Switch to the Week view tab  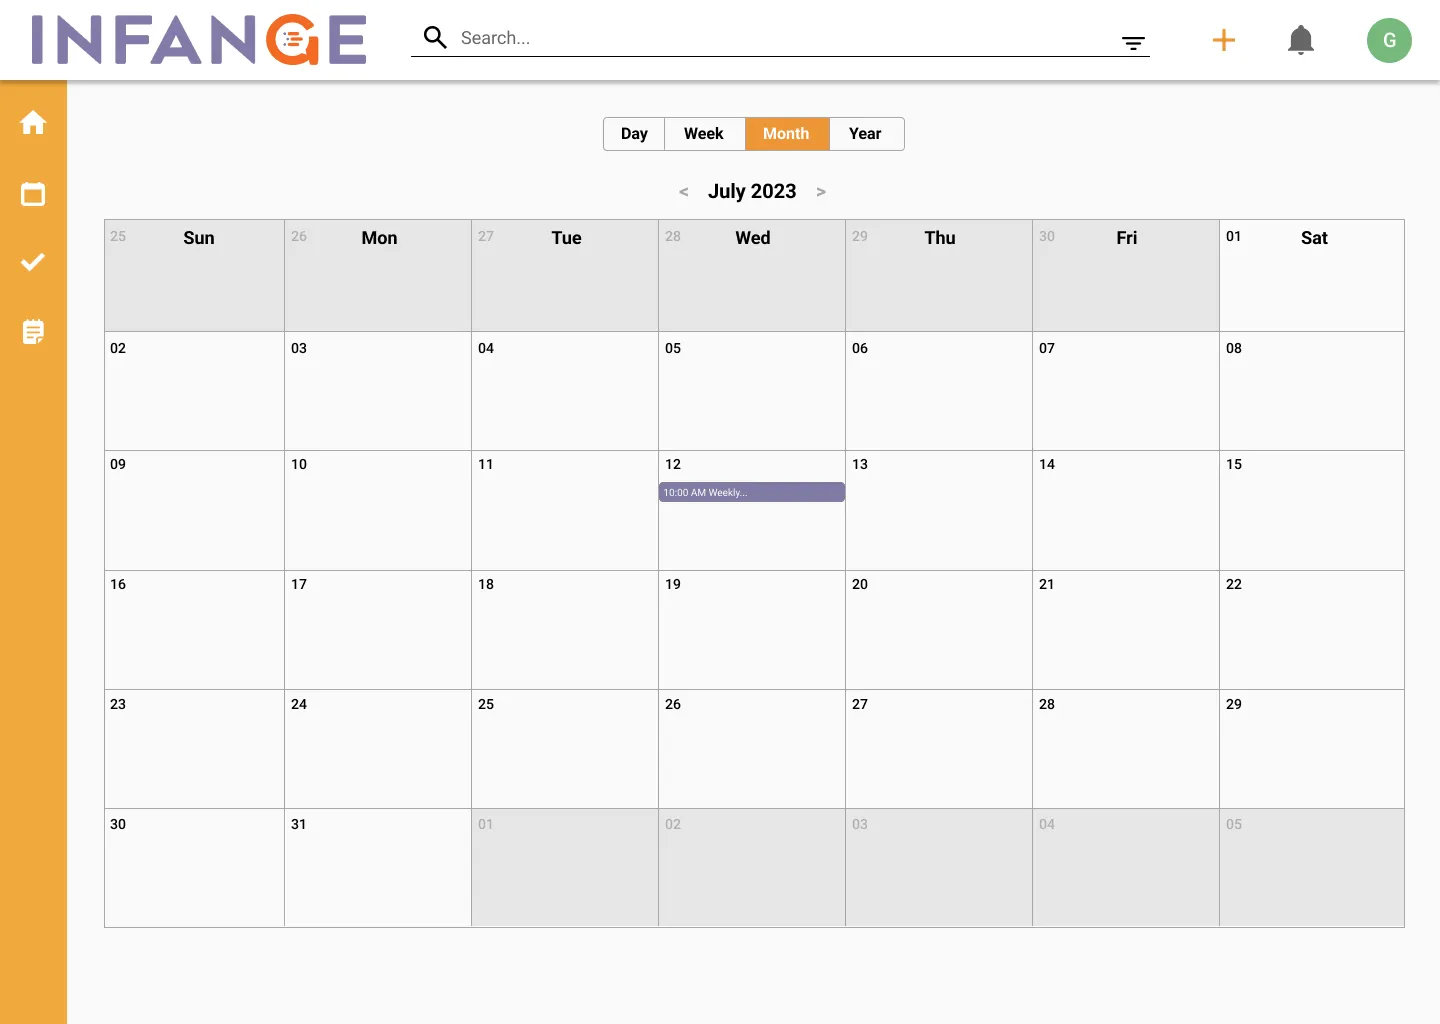[x=704, y=134]
